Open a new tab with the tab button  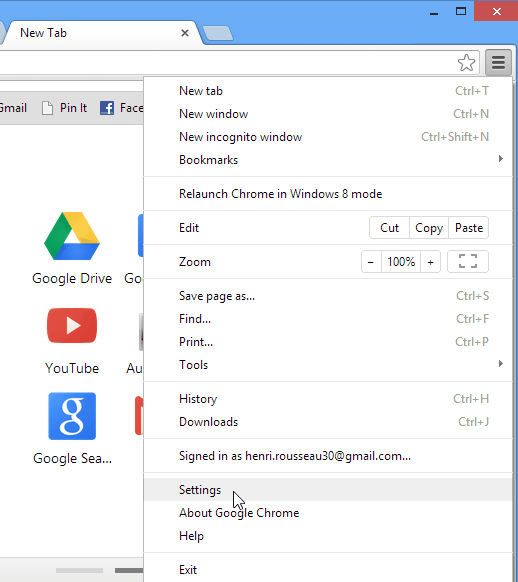pyautogui.click(x=218, y=33)
